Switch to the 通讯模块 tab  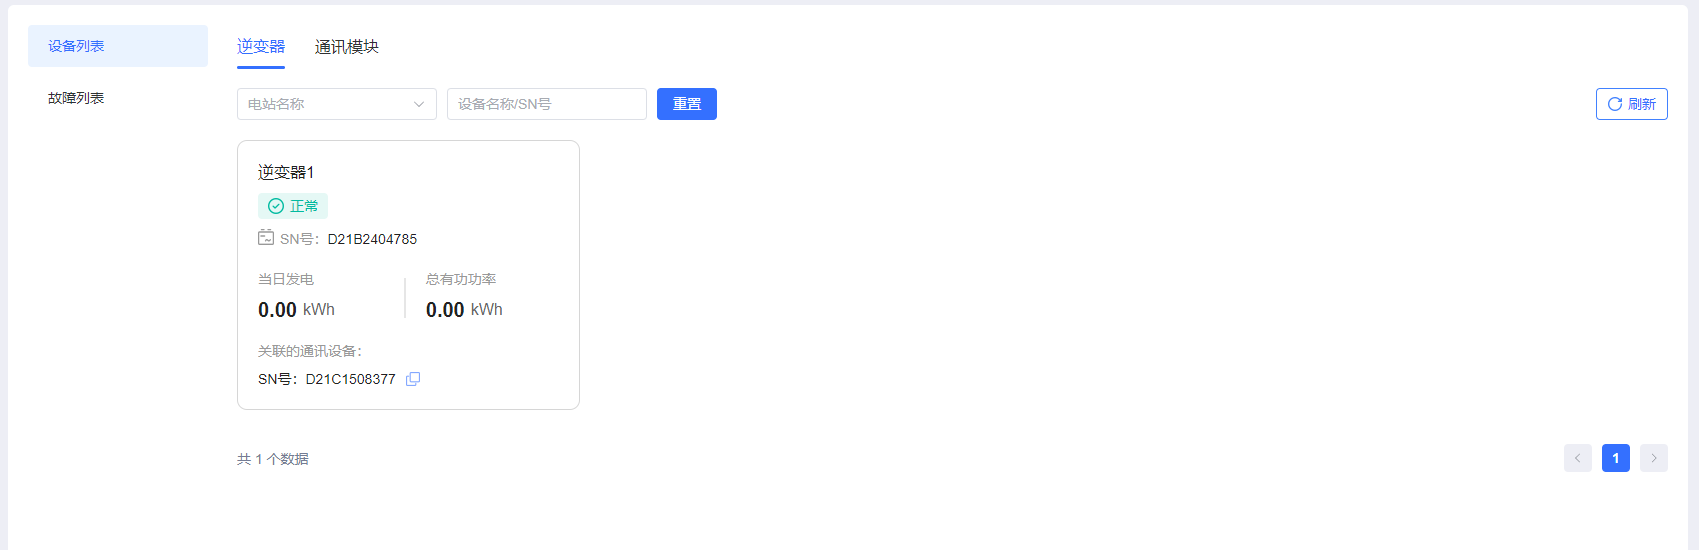coord(346,47)
